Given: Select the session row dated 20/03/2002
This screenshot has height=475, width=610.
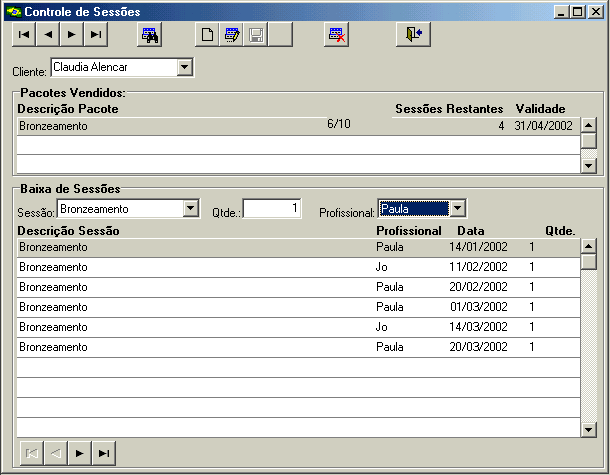Looking at the screenshot, I should click(298, 347).
